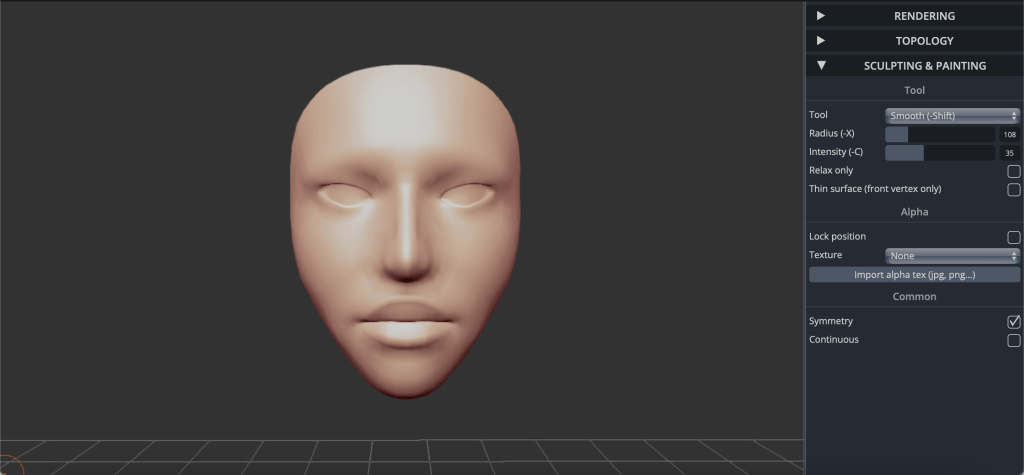Disable the Symmetry checkbox
The width and height of the screenshot is (1024, 475).
1013,321
